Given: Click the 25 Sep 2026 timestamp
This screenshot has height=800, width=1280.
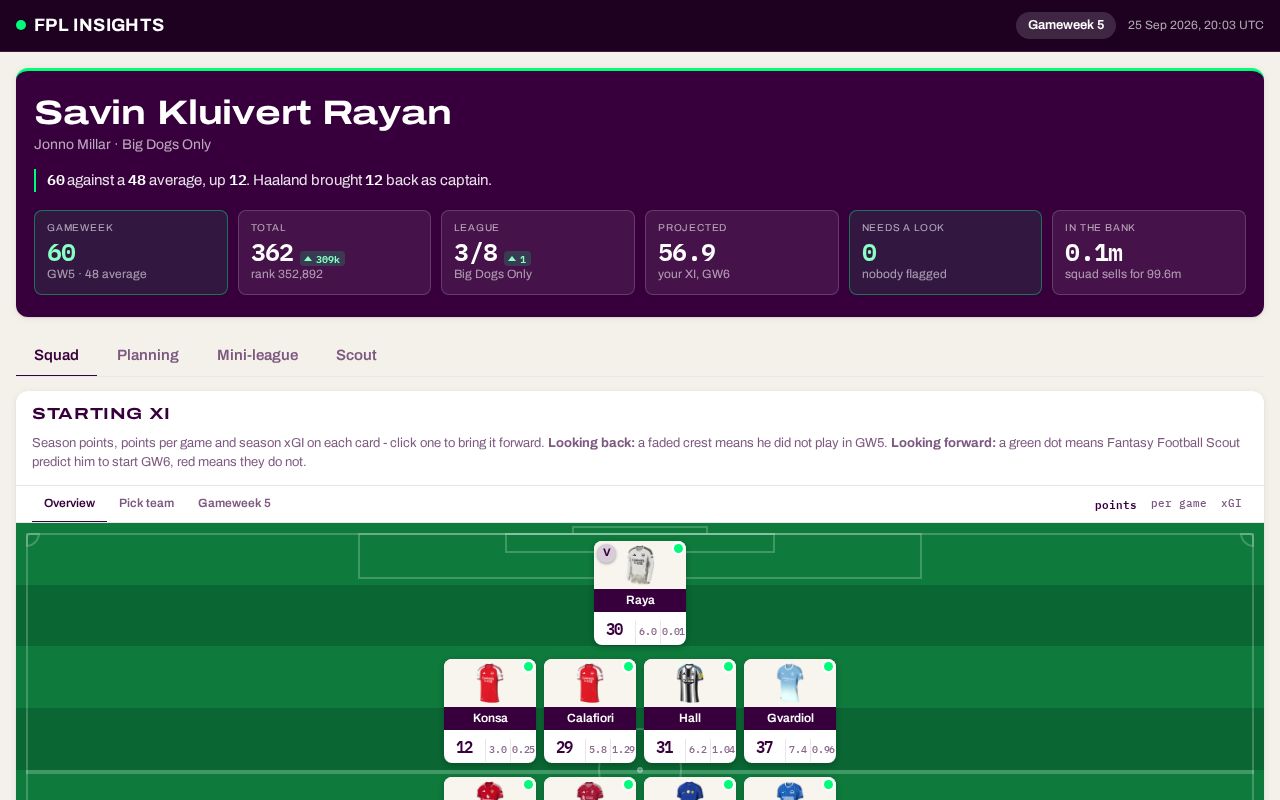Looking at the screenshot, I should tap(1196, 25).
